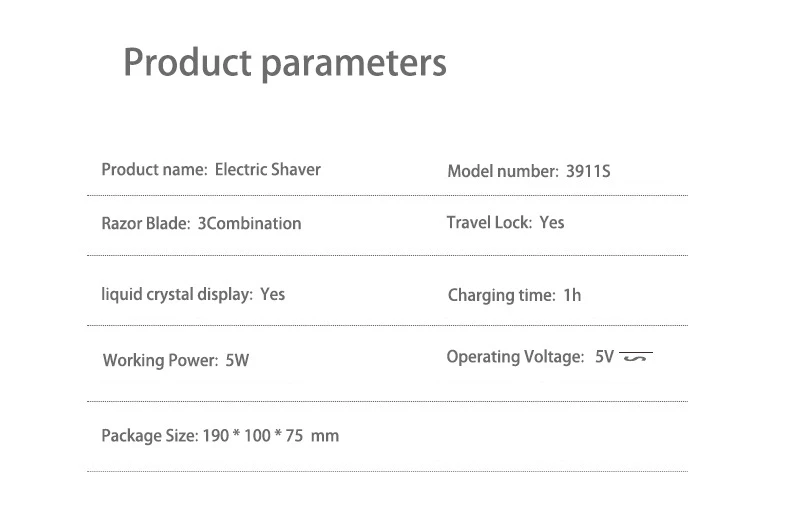Select the 5W power value

pos(237,360)
